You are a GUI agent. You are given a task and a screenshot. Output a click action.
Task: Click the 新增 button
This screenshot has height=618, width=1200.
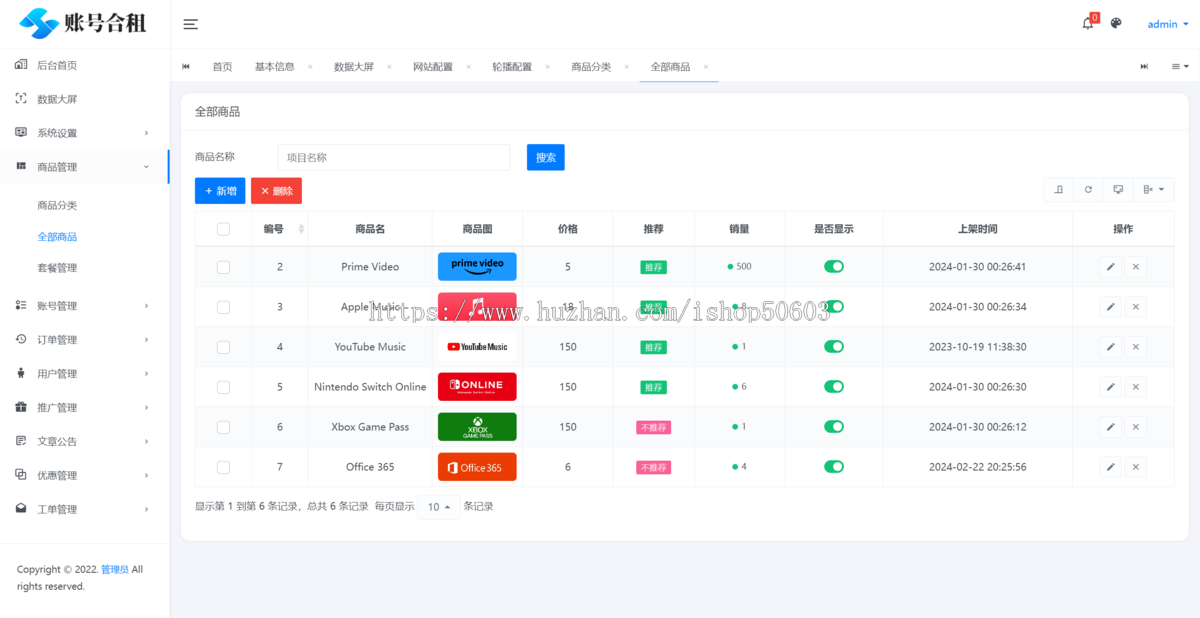tap(220, 190)
